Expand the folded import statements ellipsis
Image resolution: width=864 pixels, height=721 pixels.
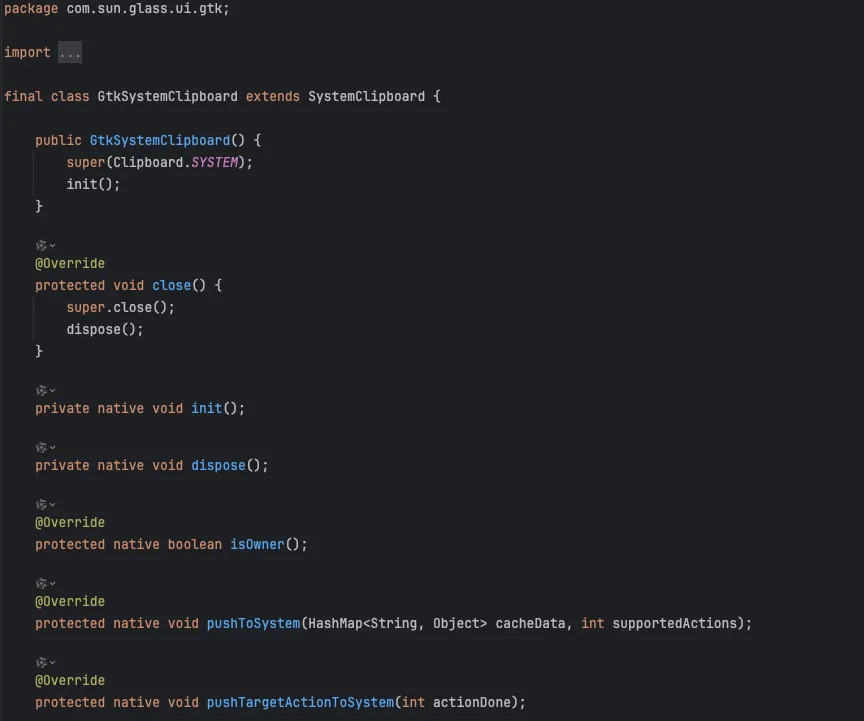pyautogui.click(x=70, y=52)
